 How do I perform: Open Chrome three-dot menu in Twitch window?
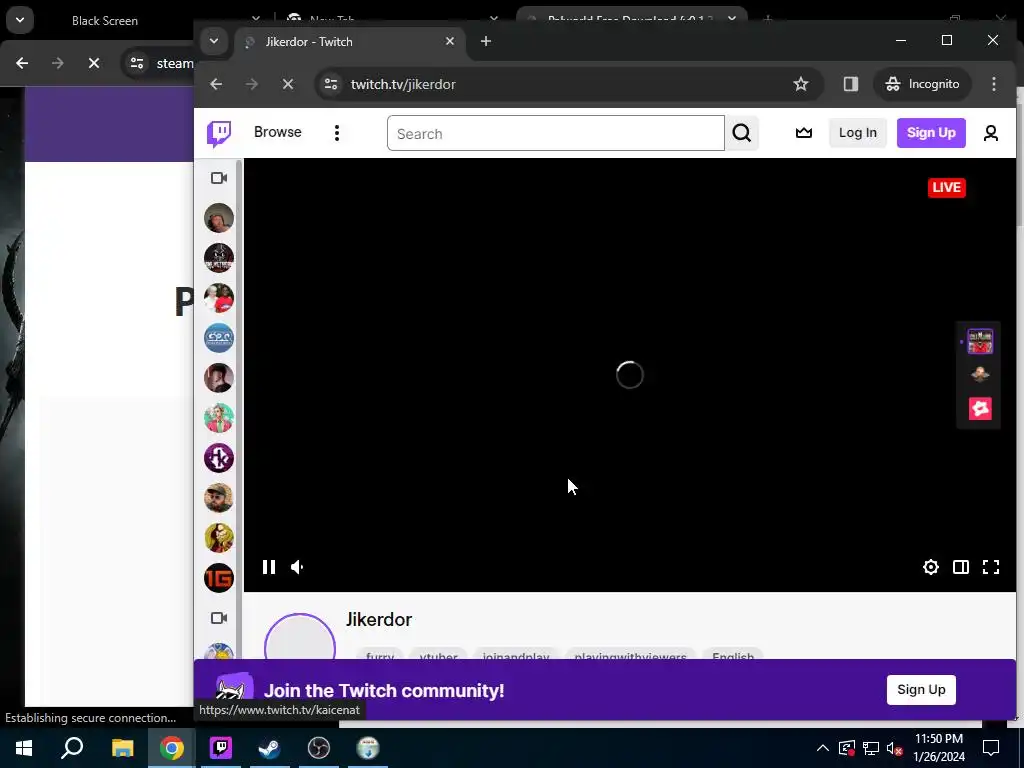tap(993, 84)
